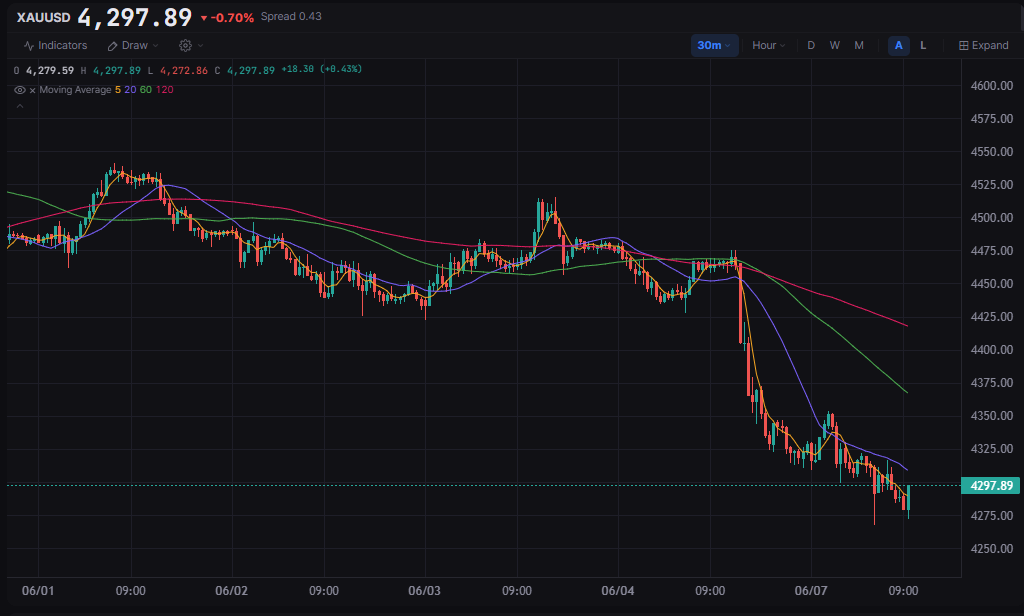Click the low value 4,272.86
Image resolution: width=1024 pixels, height=616 pixels.
click(x=184, y=70)
